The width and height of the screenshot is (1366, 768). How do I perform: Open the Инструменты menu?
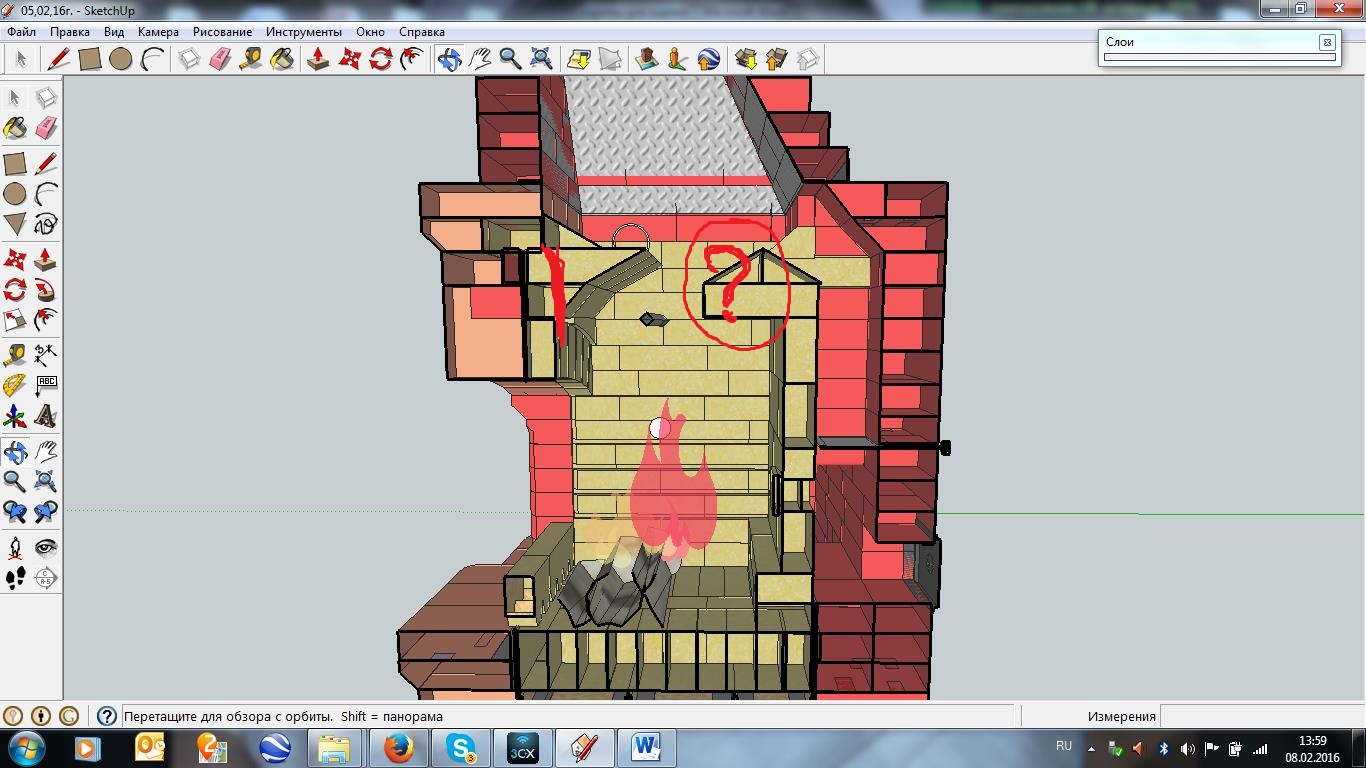(303, 32)
